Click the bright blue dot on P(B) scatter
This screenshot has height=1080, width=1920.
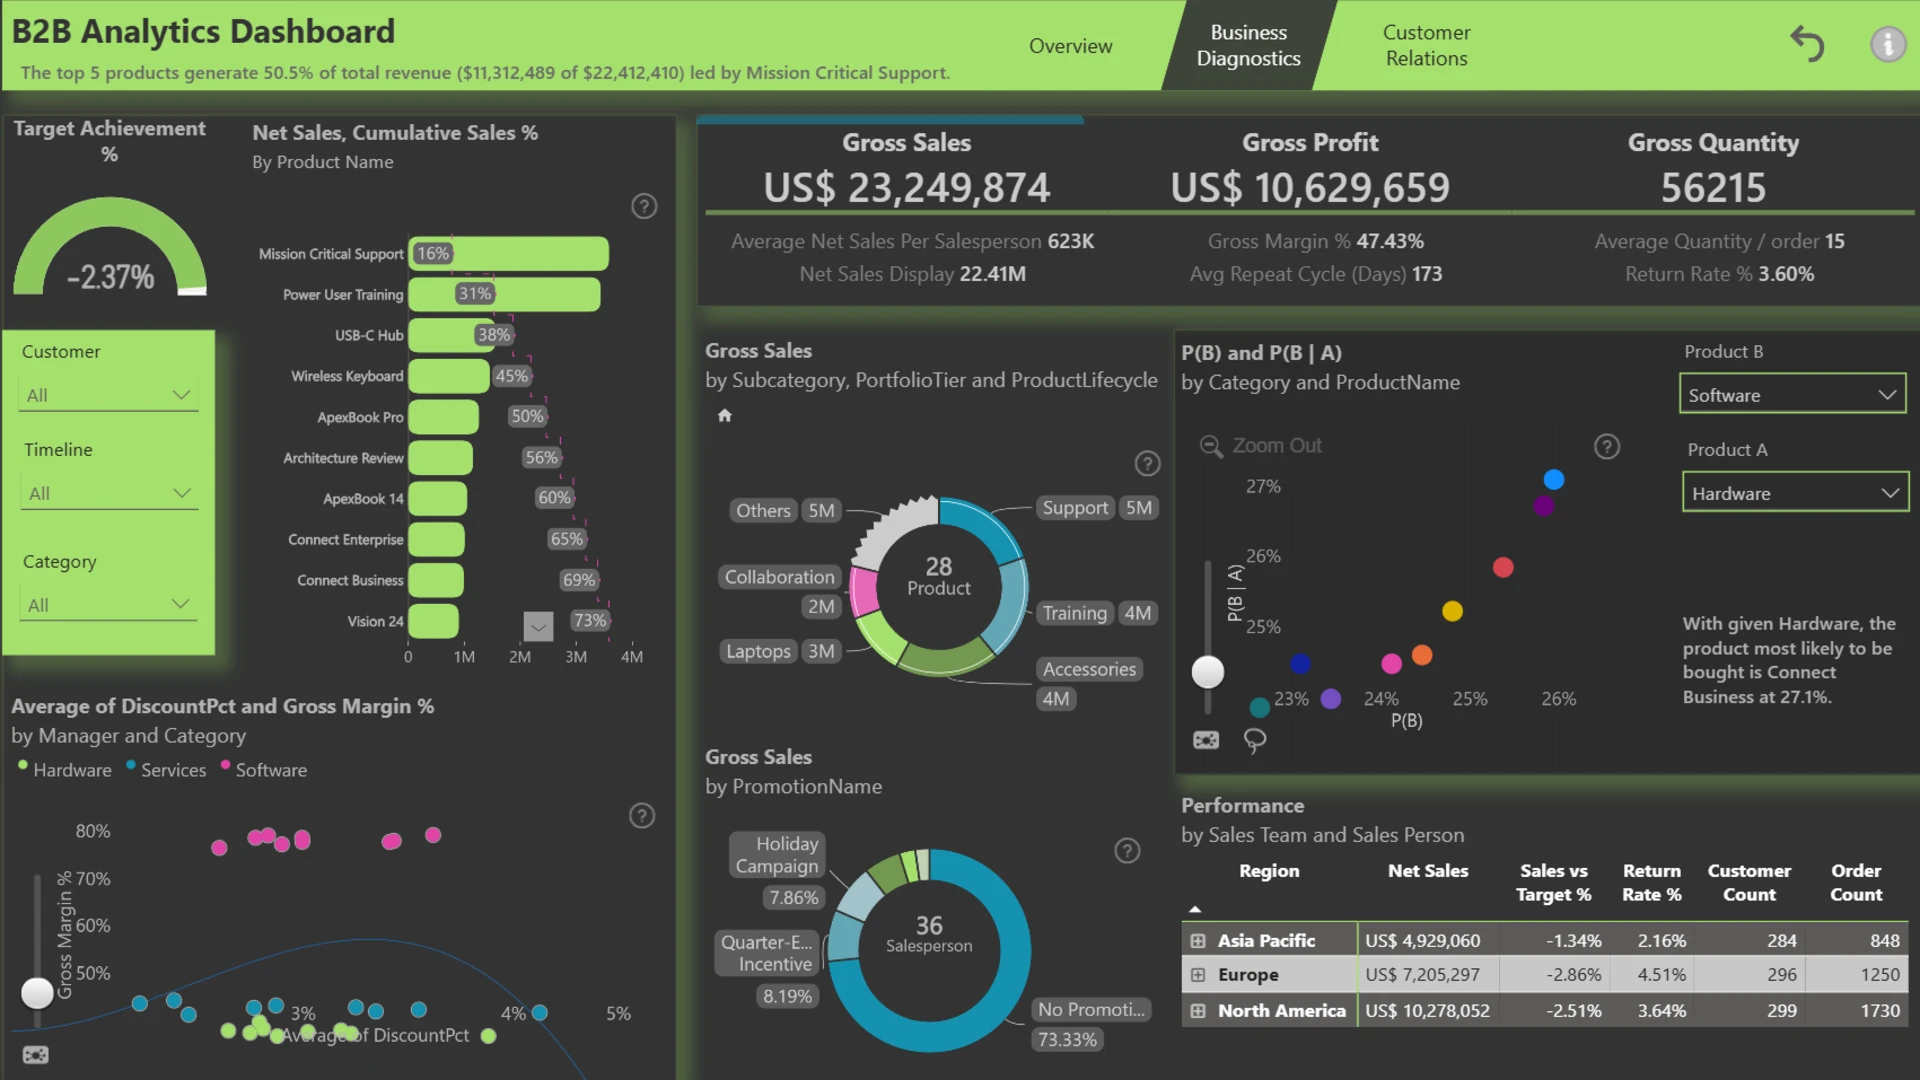coord(1553,480)
